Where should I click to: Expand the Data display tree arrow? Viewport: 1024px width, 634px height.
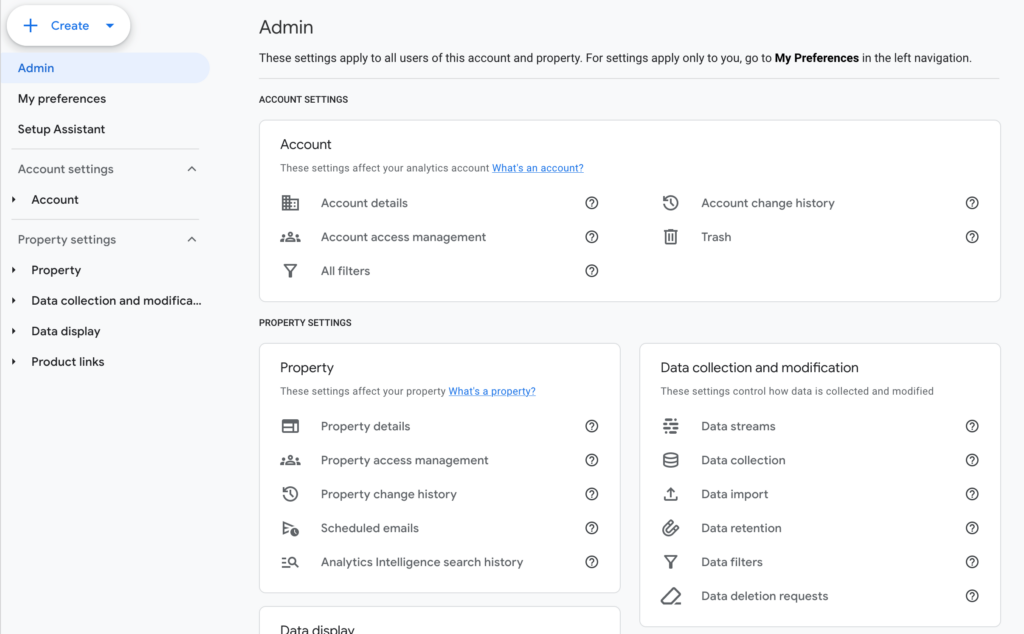click(14, 332)
